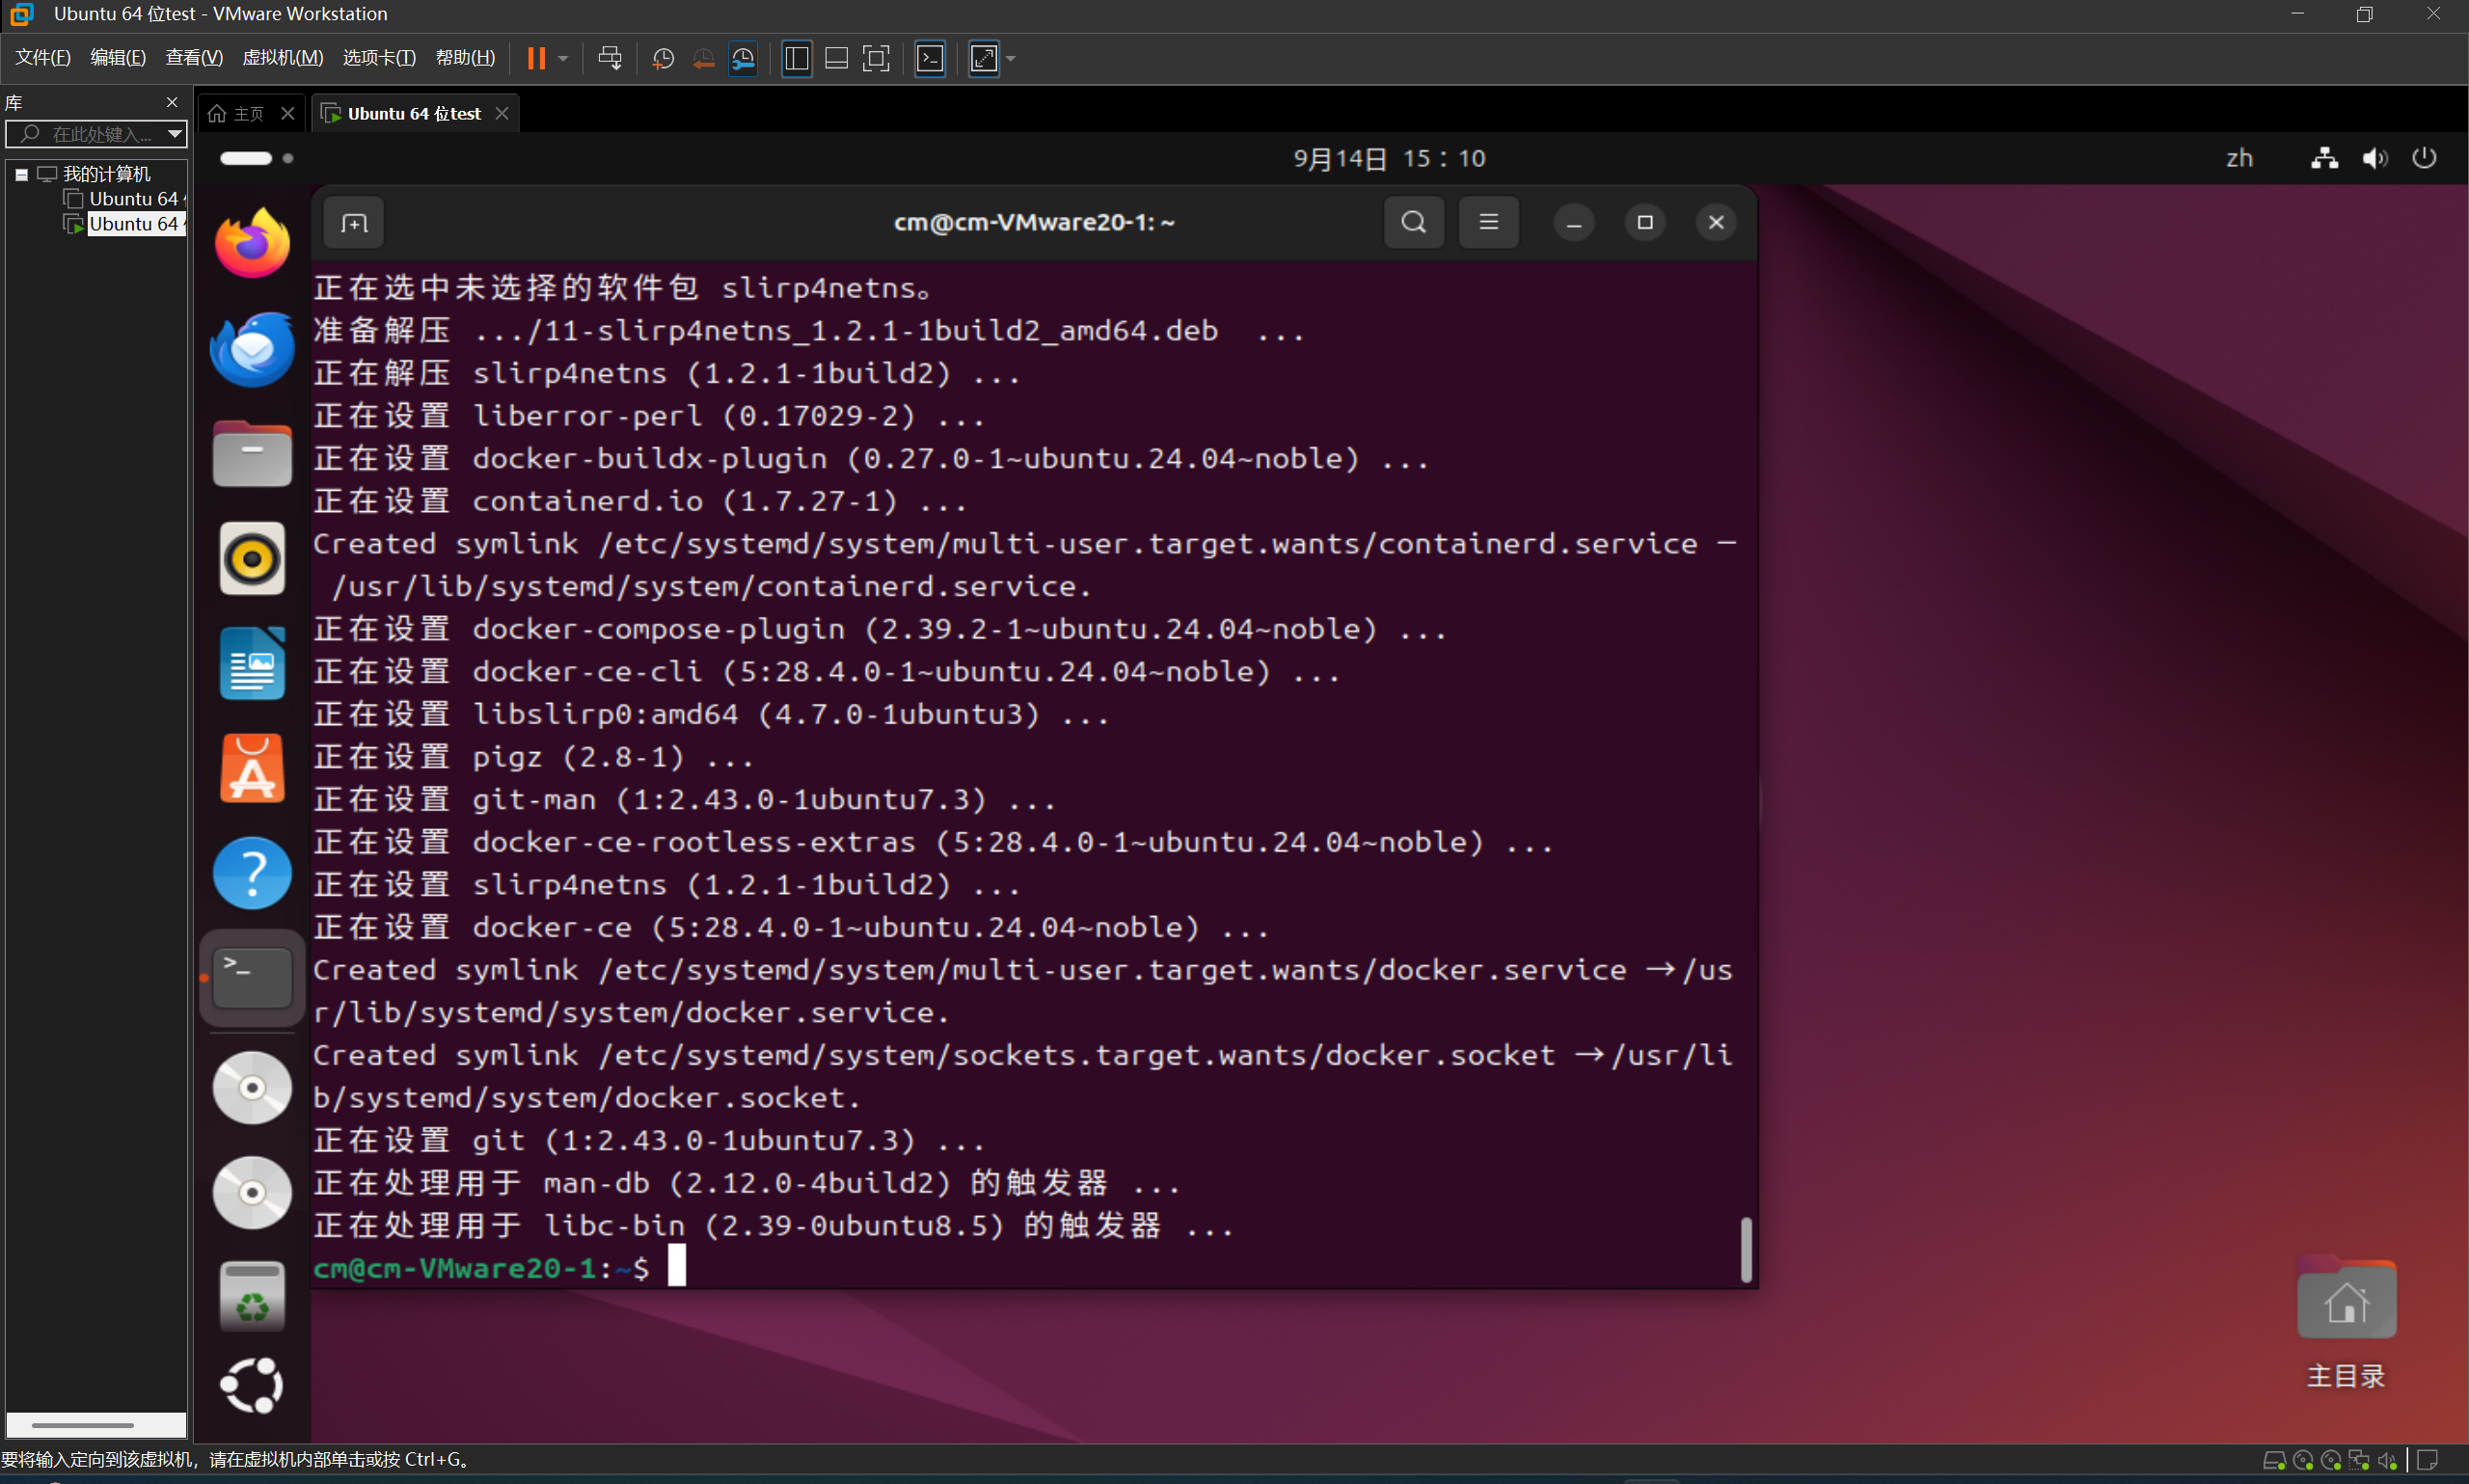Open VMware console view icon

point(930,58)
